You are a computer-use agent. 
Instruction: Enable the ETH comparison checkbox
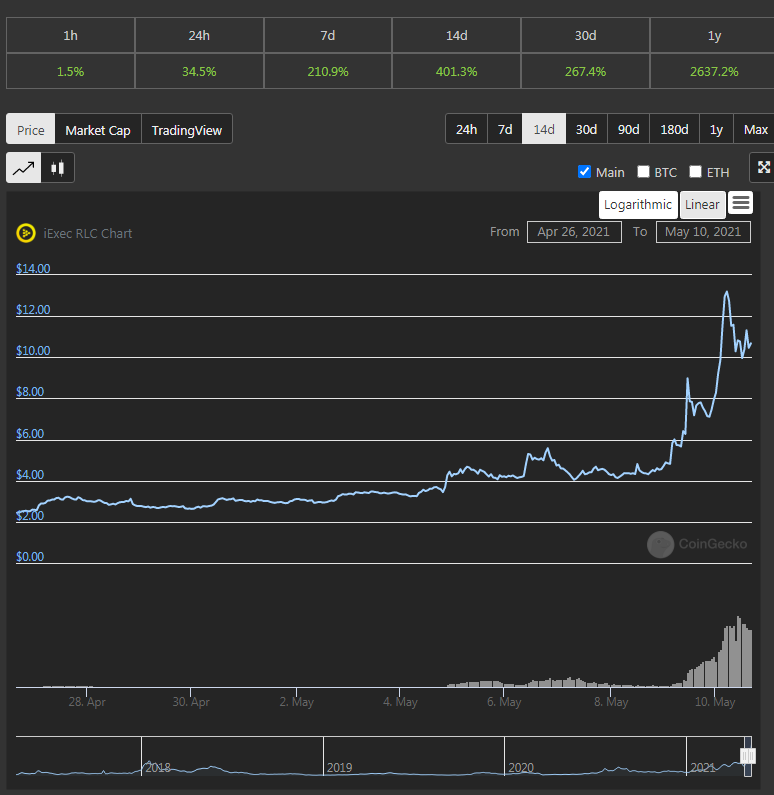click(x=695, y=172)
